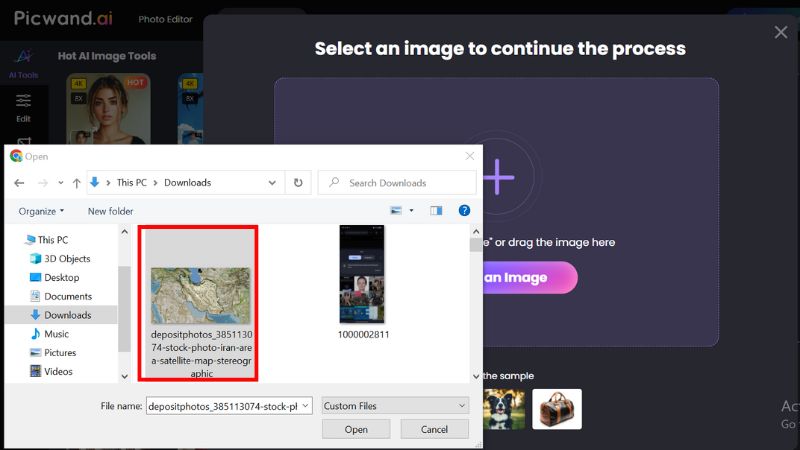Screen dimensions: 800x450
Task: Go up one folder level with the Up arrow
Action: (x=76, y=183)
